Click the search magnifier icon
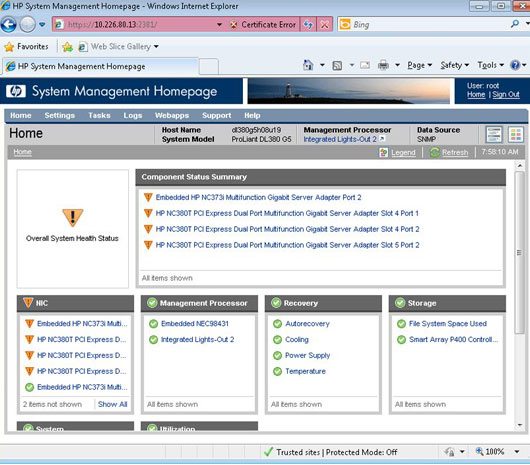 coord(515,24)
